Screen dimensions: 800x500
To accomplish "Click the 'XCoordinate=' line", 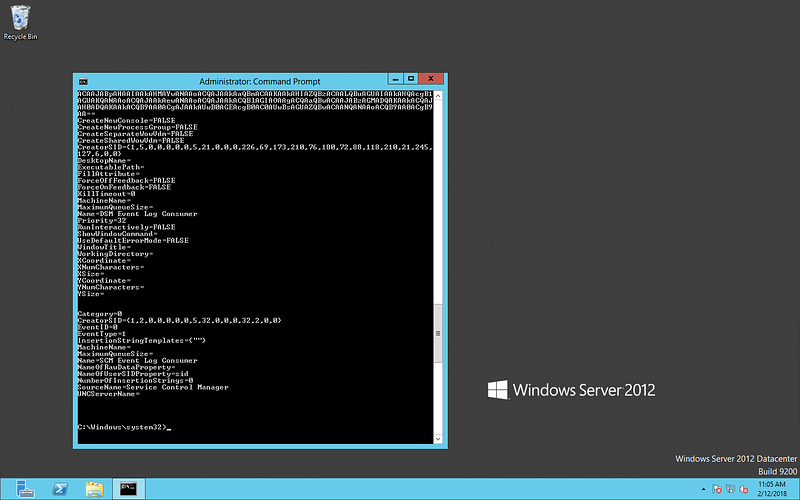I will [104, 260].
